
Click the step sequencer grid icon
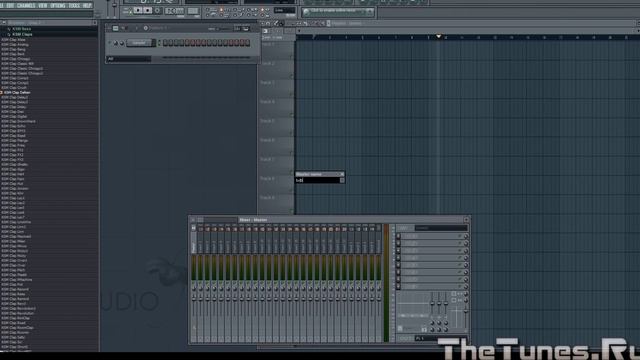(x=116, y=28)
